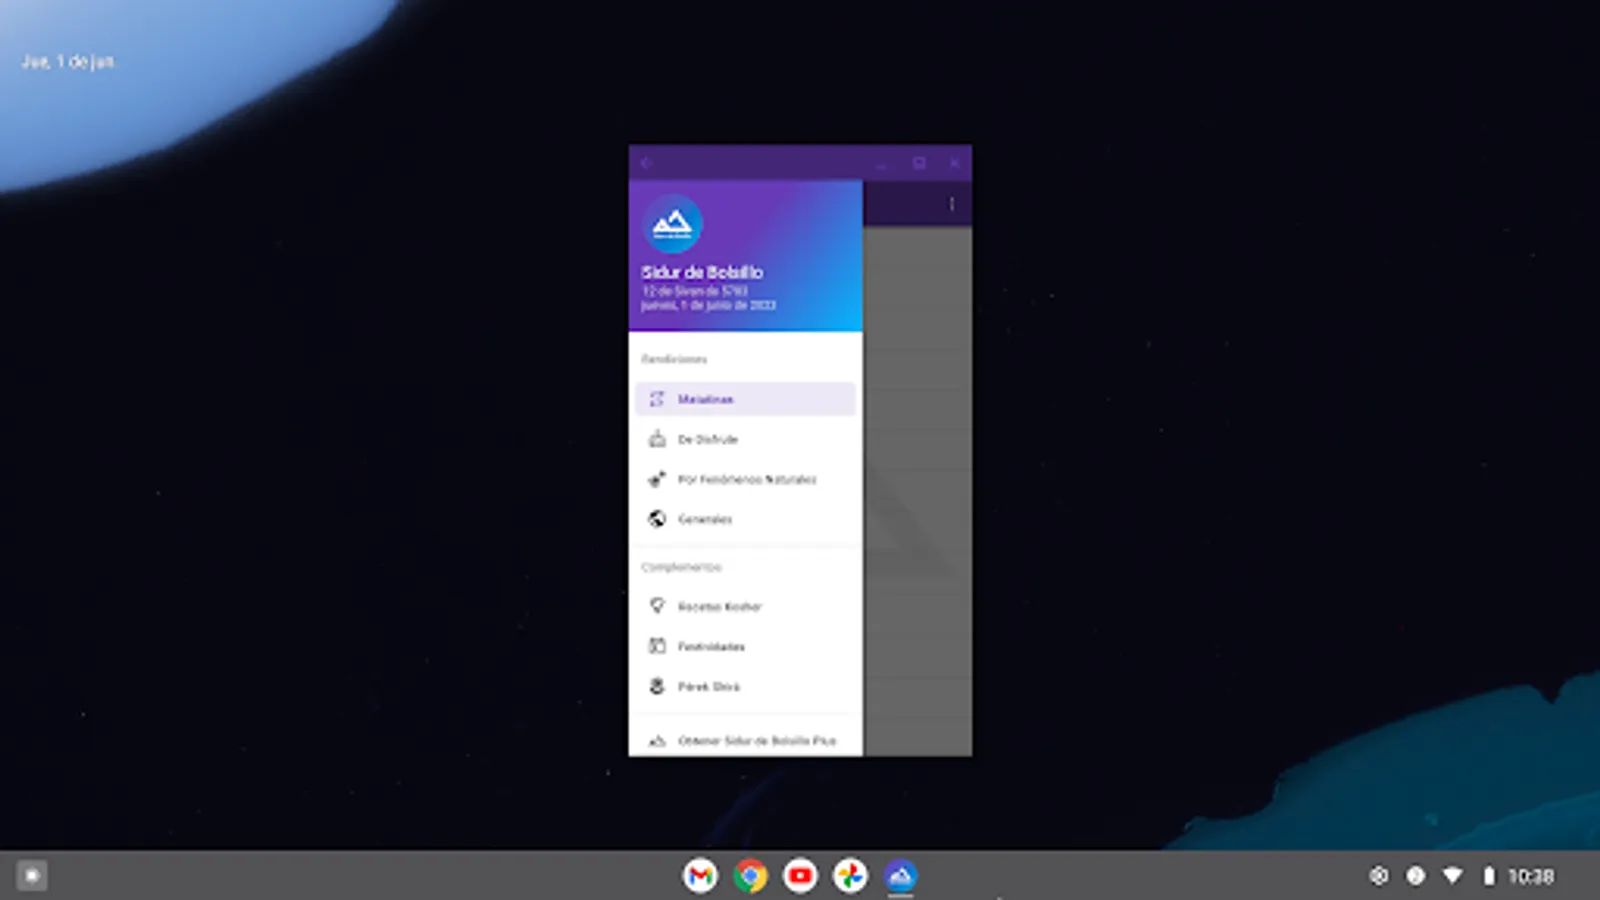Launch Google Chrome from the shelf
Image resolution: width=1600 pixels, height=900 pixels.
coord(750,876)
